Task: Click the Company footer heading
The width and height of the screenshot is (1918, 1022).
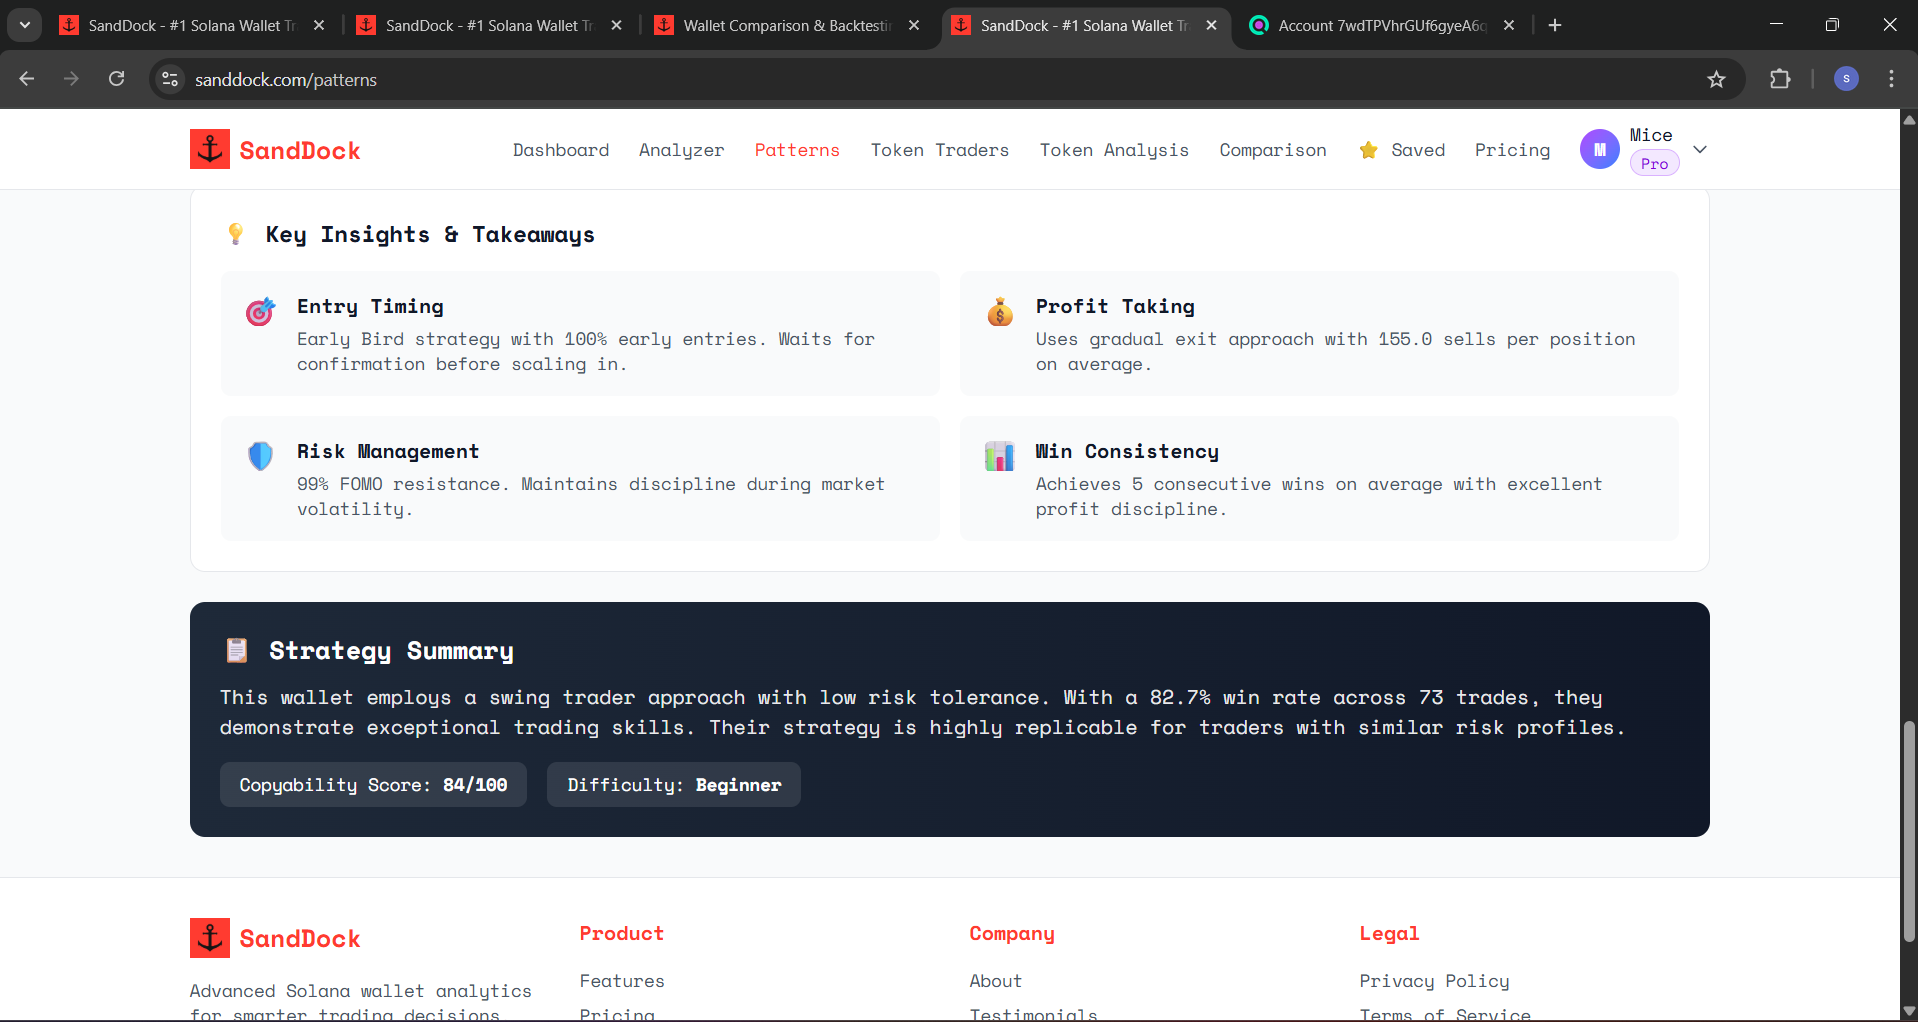Action: pos(1011,933)
